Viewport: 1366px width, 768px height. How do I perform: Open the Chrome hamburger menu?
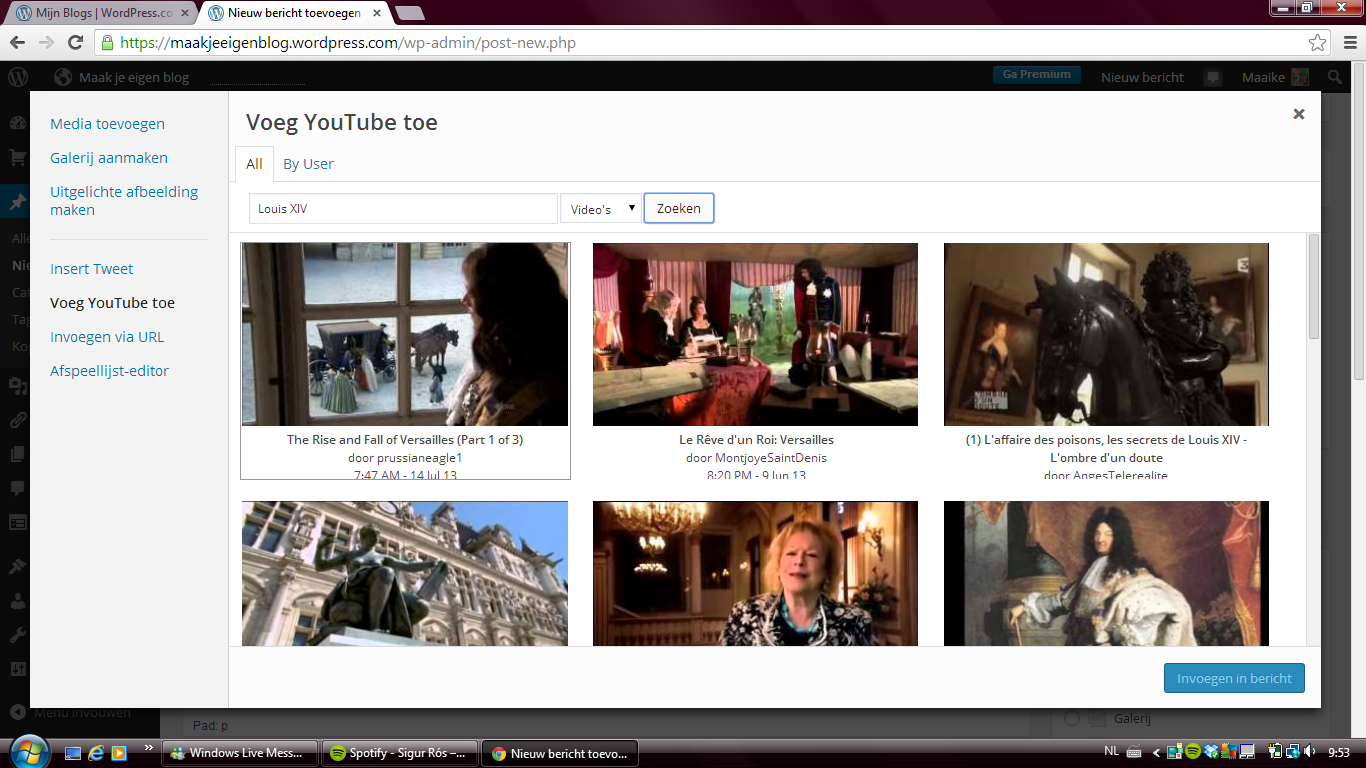1347,43
